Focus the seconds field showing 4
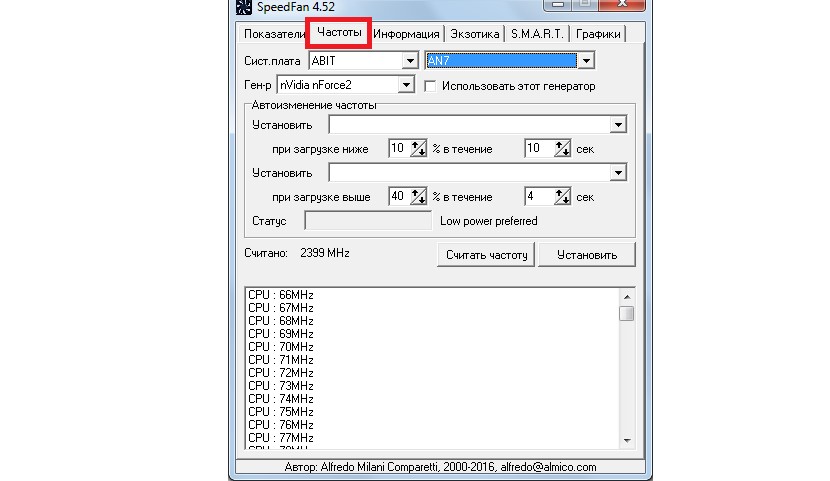This screenshot has width=830, height=481. [539, 197]
